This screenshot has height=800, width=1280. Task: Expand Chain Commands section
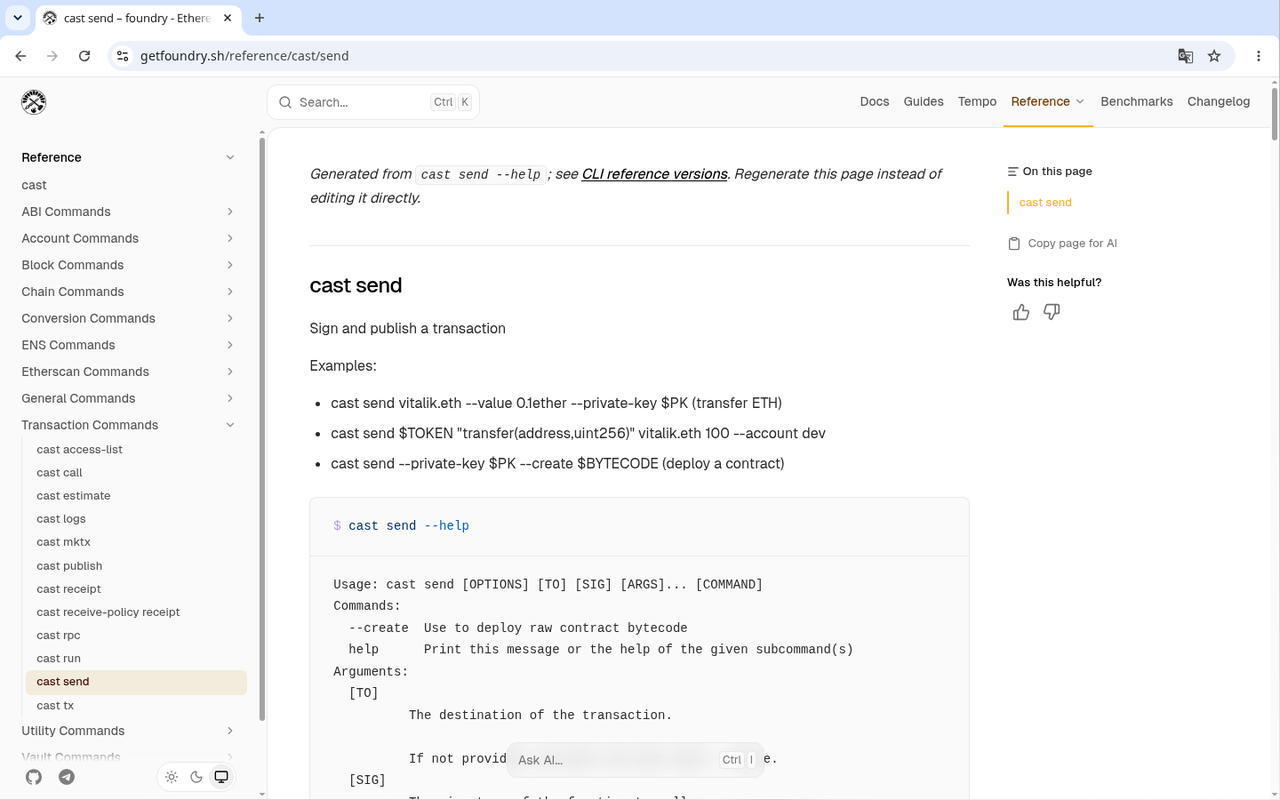click(230, 292)
